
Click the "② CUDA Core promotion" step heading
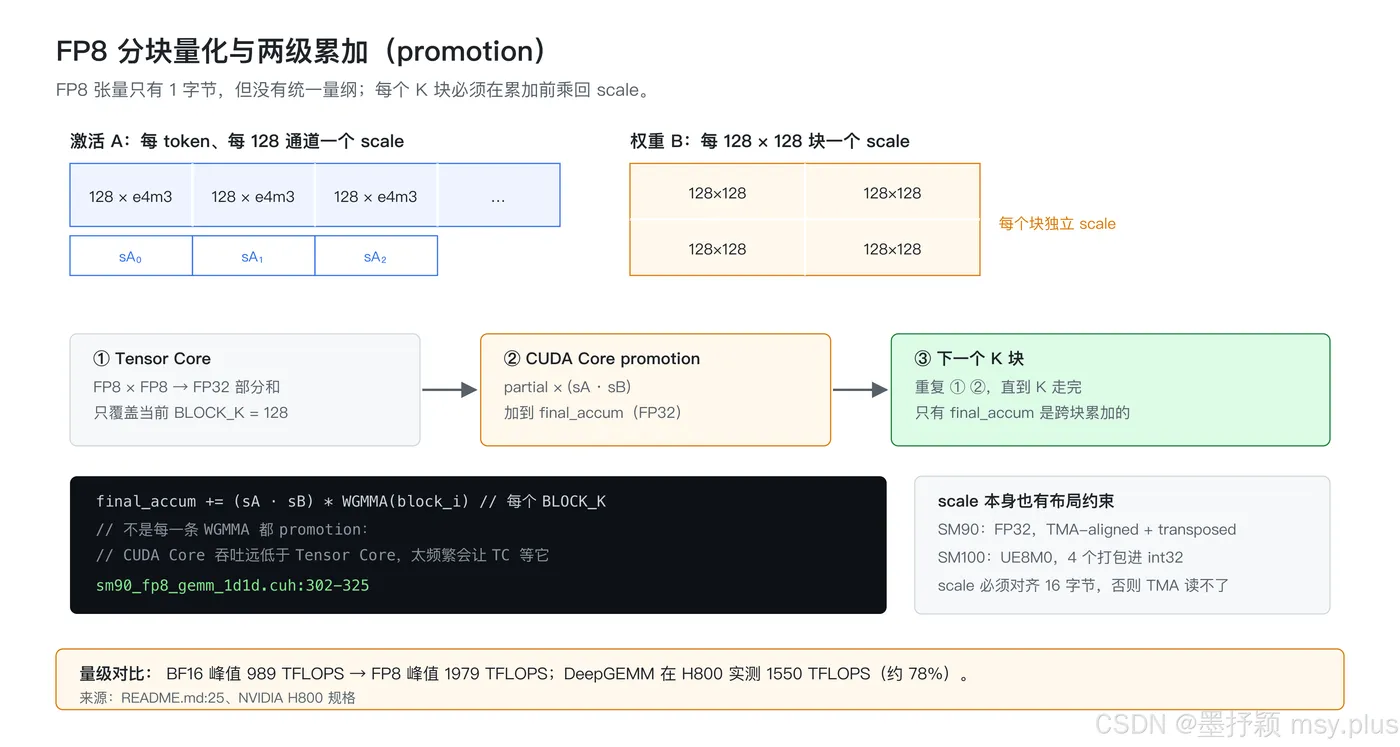602,359
